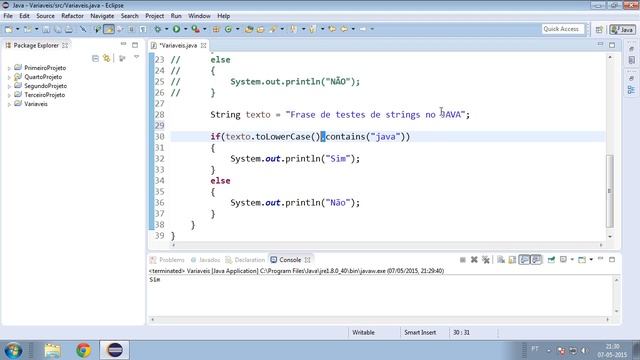
Task: Open the Project menu
Action: coord(155,16)
